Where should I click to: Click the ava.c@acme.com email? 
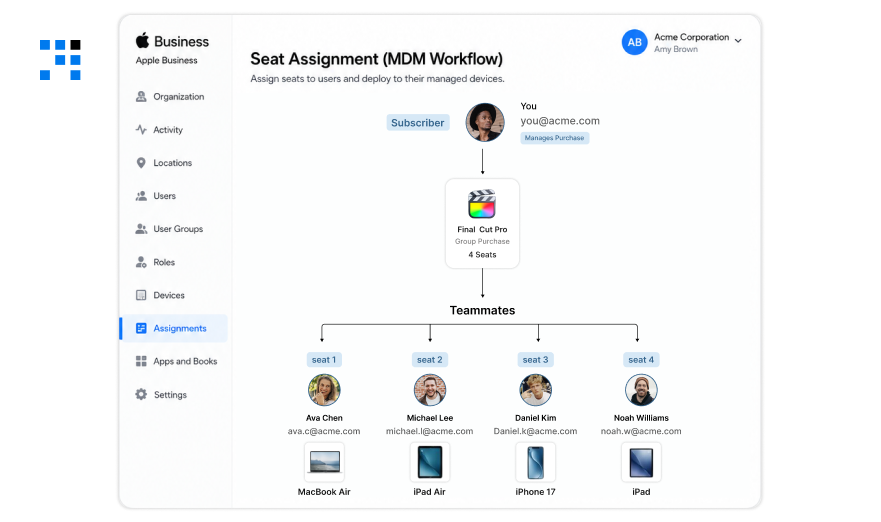(324, 431)
